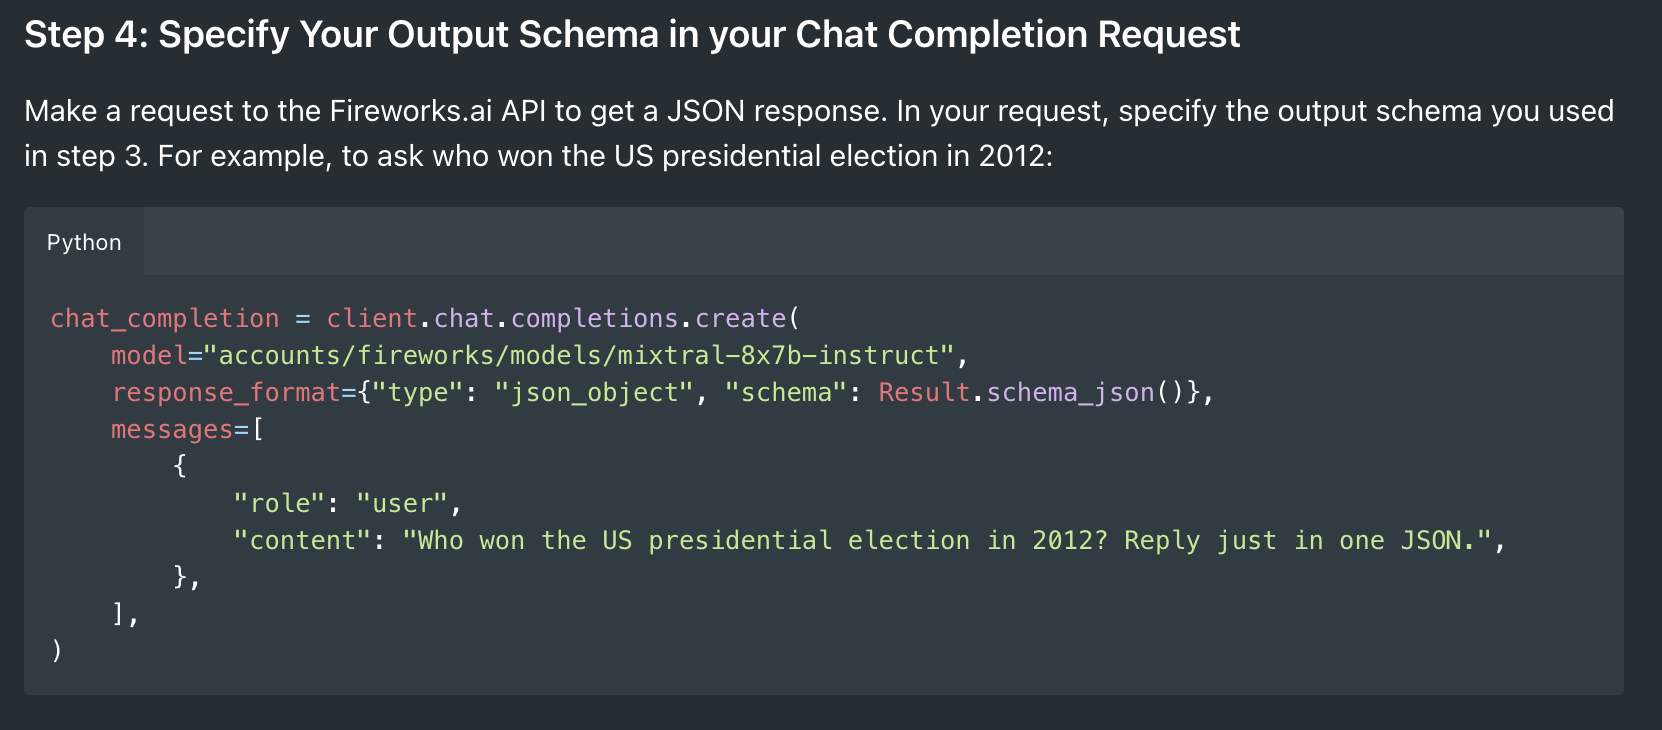Click the response_format parameter

click(226, 393)
